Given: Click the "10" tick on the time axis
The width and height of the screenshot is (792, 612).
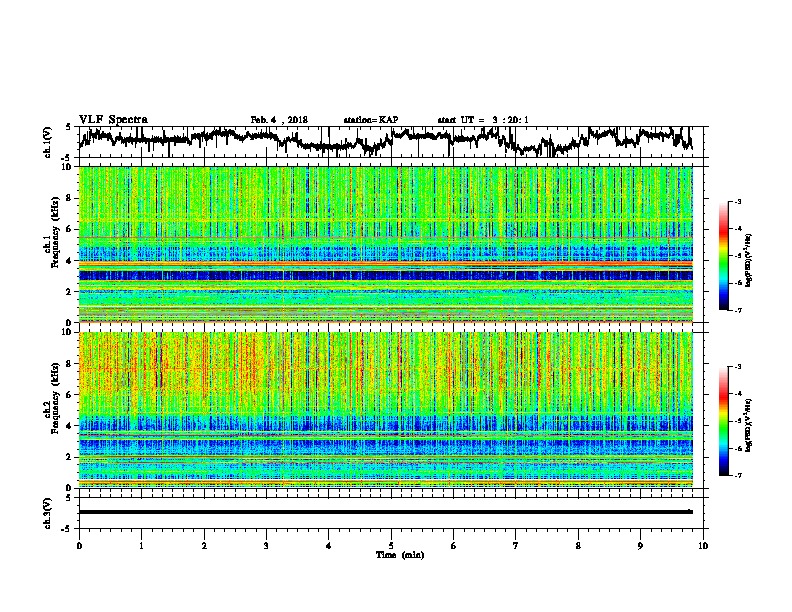Looking at the screenshot, I should point(703,545).
